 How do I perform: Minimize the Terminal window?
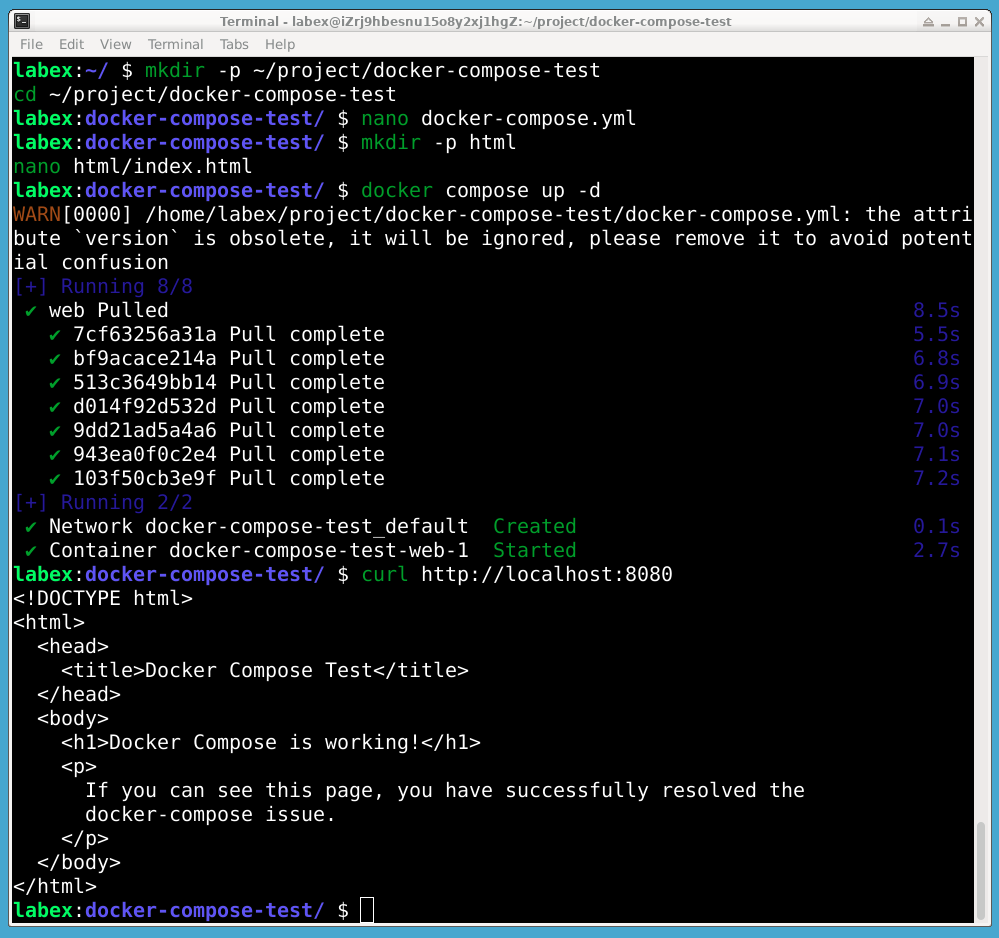945,21
